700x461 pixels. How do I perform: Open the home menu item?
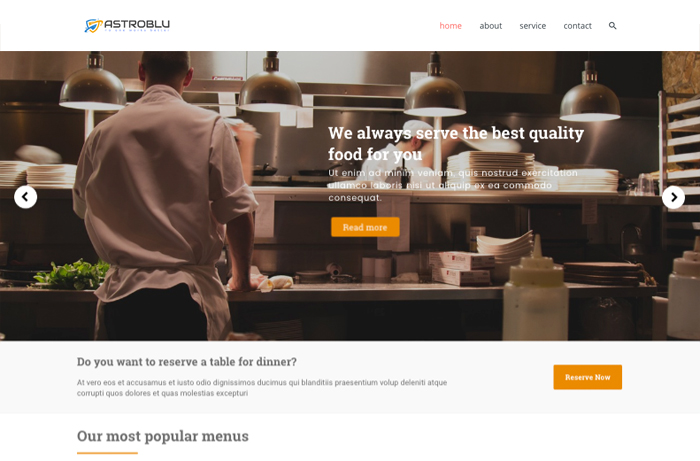click(x=450, y=26)
